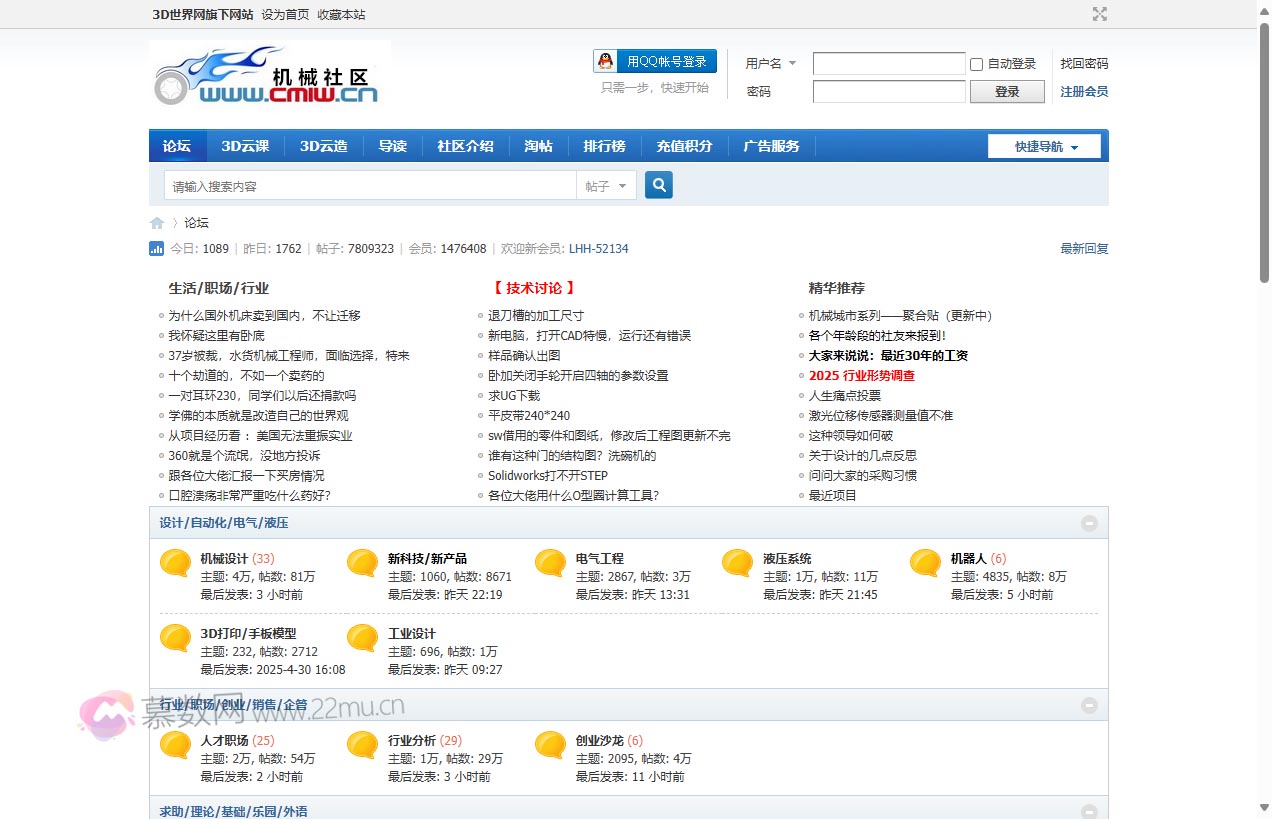
Task: Click the fullscreen toggle icon at top right
Action: click(1100, 14)
